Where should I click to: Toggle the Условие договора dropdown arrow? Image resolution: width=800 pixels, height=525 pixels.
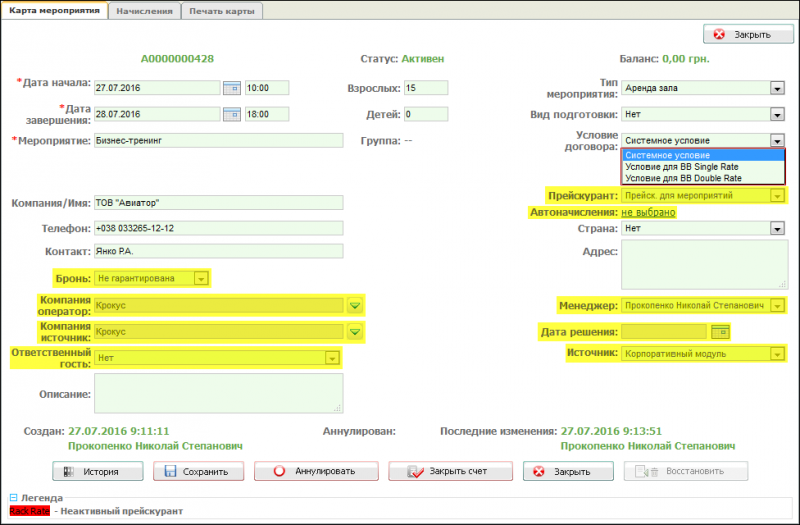pyautogui.click(x=777, y=141)
